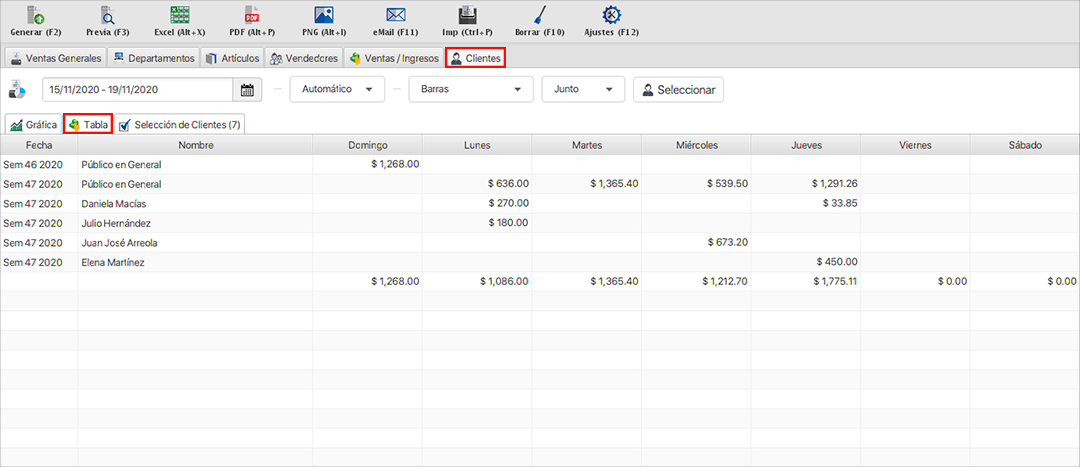Open the calendar date picker button
The image size is (1080, 467).
pyautogui.click(x=247, y=89)
